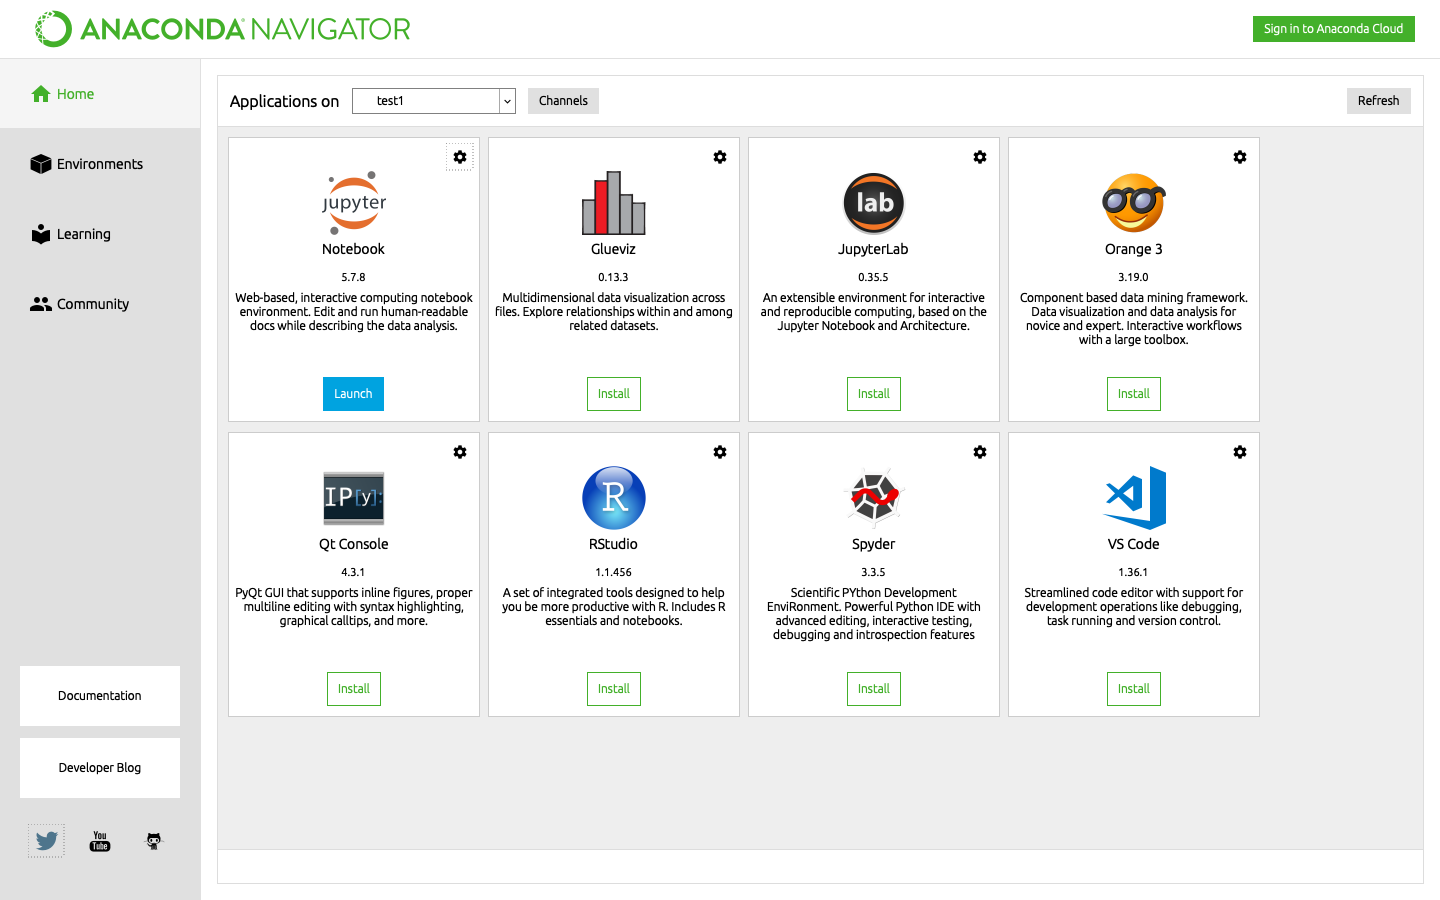Click the Jupyter Notebook logo
This screenshot has height=900, width=1440.
tap(354, 203)
